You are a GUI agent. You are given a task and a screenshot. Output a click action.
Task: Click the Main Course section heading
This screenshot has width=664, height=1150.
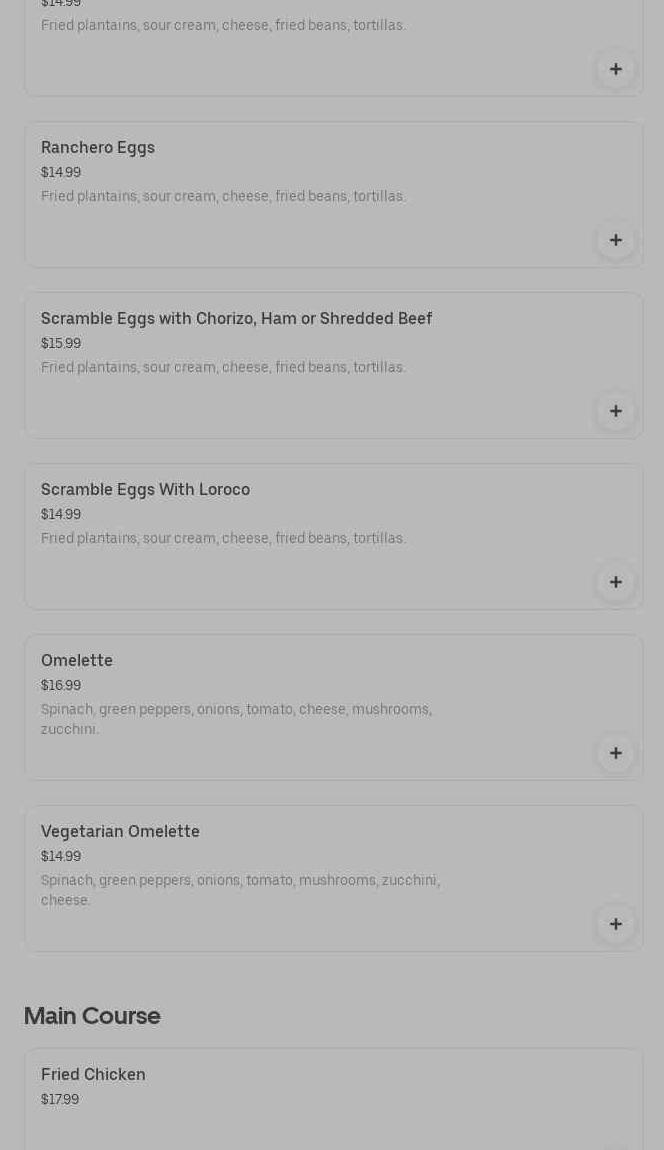click(92, 1016)
